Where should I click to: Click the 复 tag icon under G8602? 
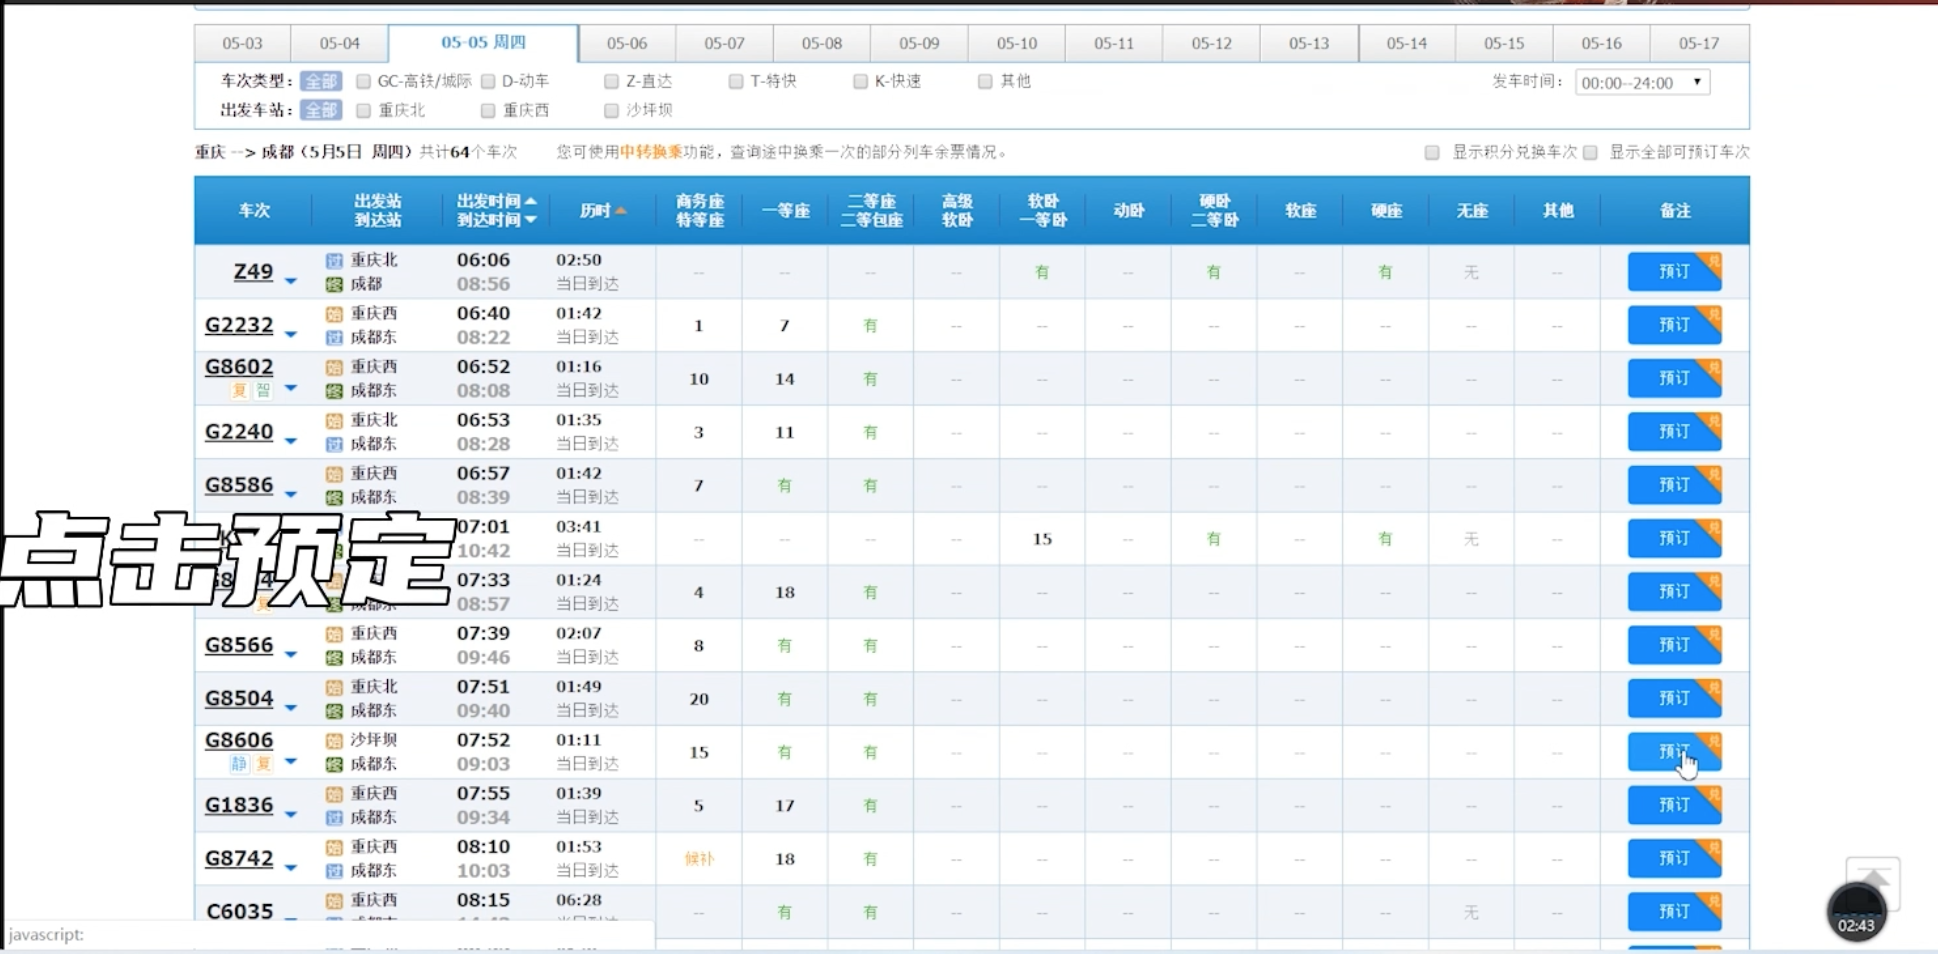[x=239, y=391]
